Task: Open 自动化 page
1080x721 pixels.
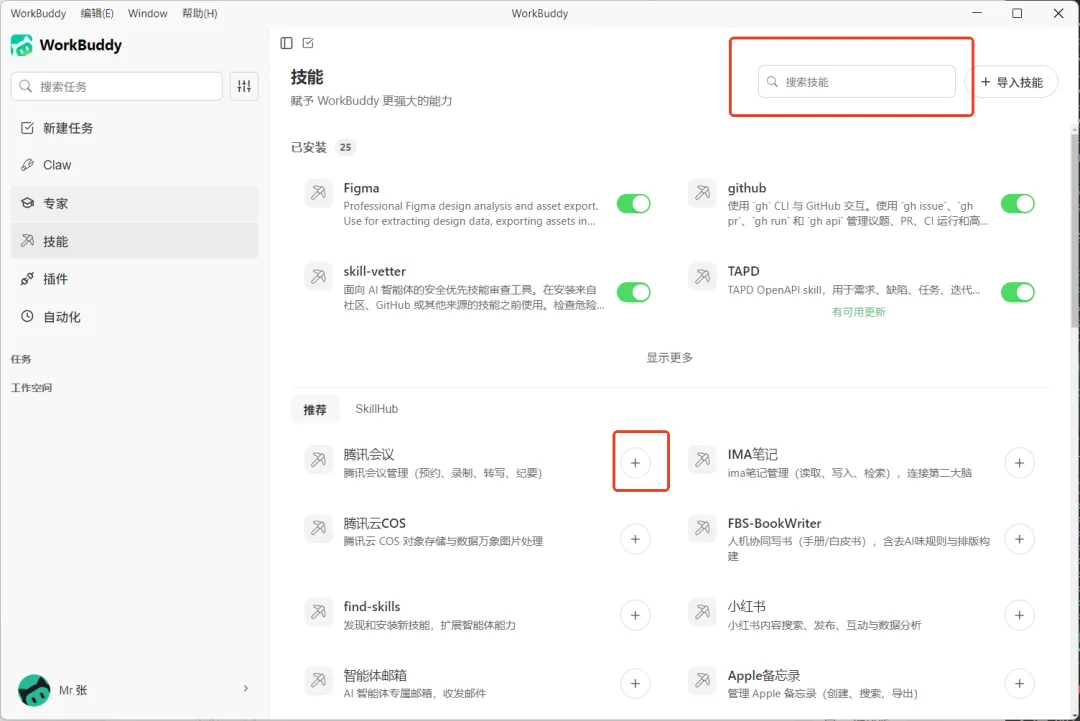Action: 134,317
